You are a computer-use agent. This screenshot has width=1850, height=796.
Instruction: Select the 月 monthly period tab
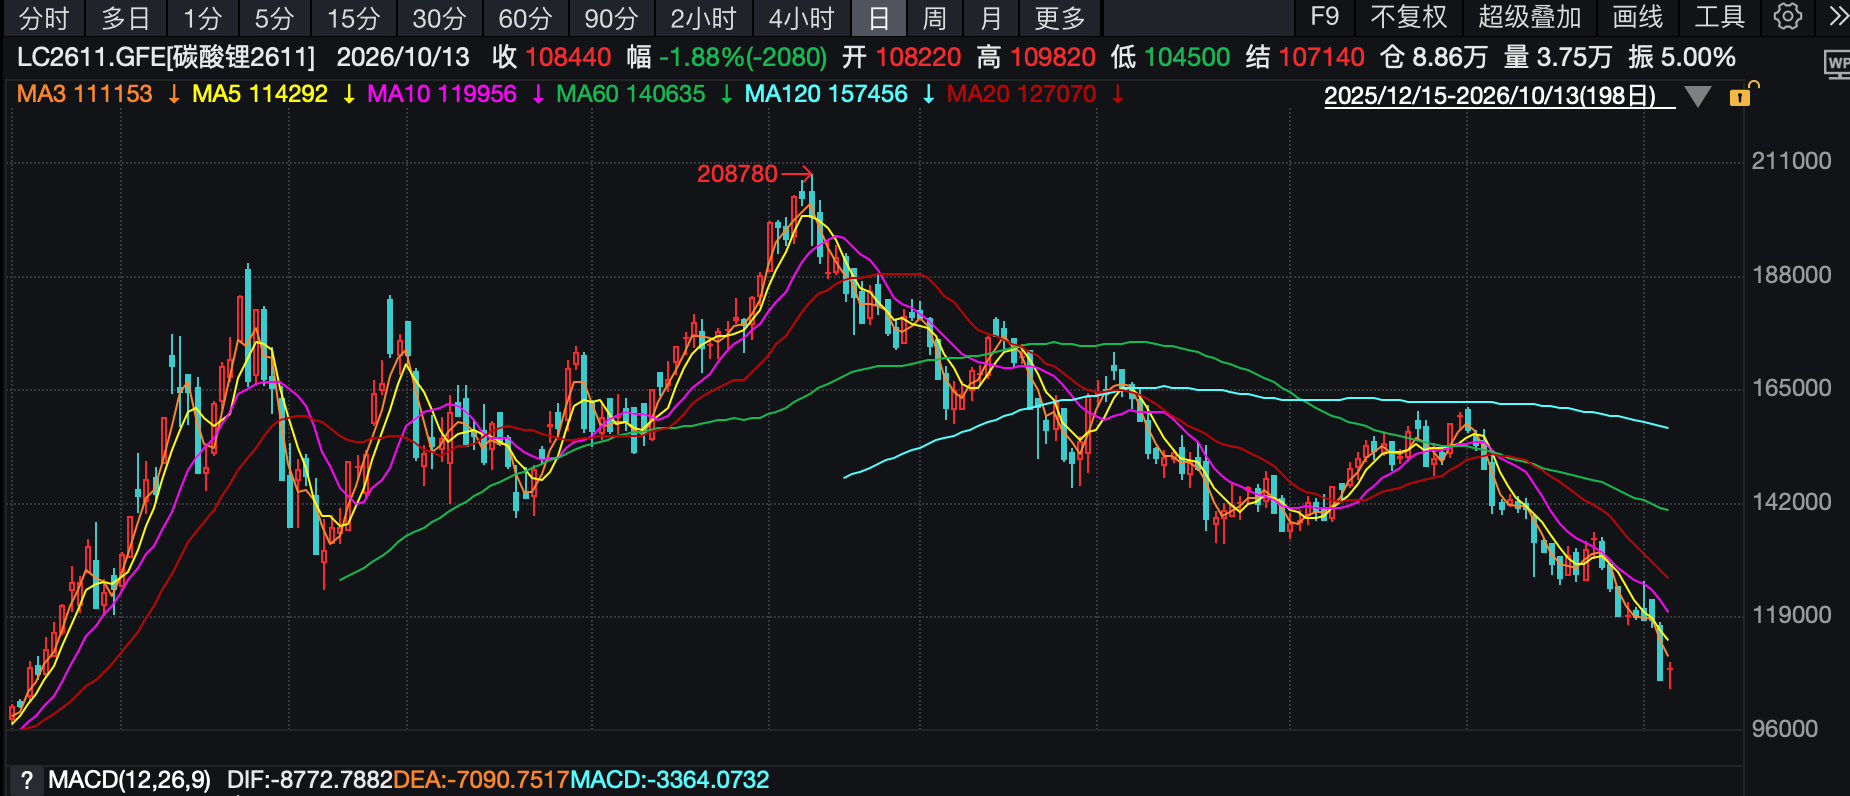[990, 18]
